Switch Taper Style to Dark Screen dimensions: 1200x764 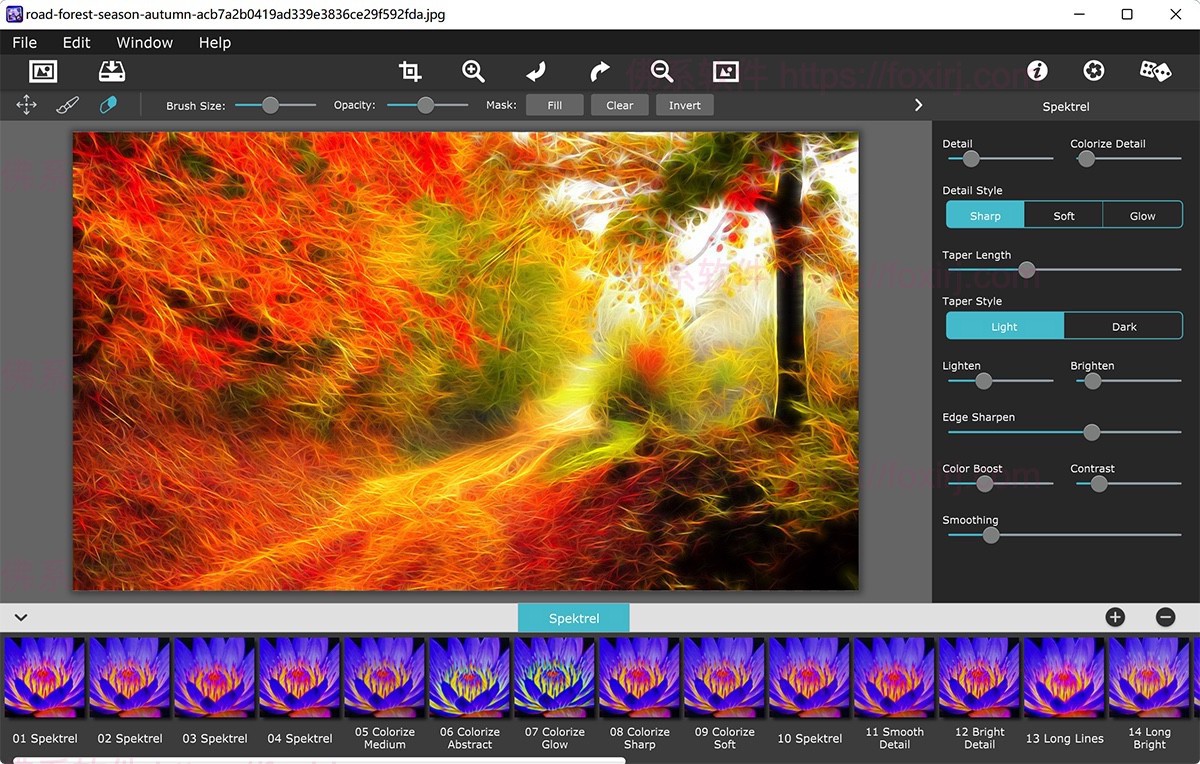(x=1124, y=325)
